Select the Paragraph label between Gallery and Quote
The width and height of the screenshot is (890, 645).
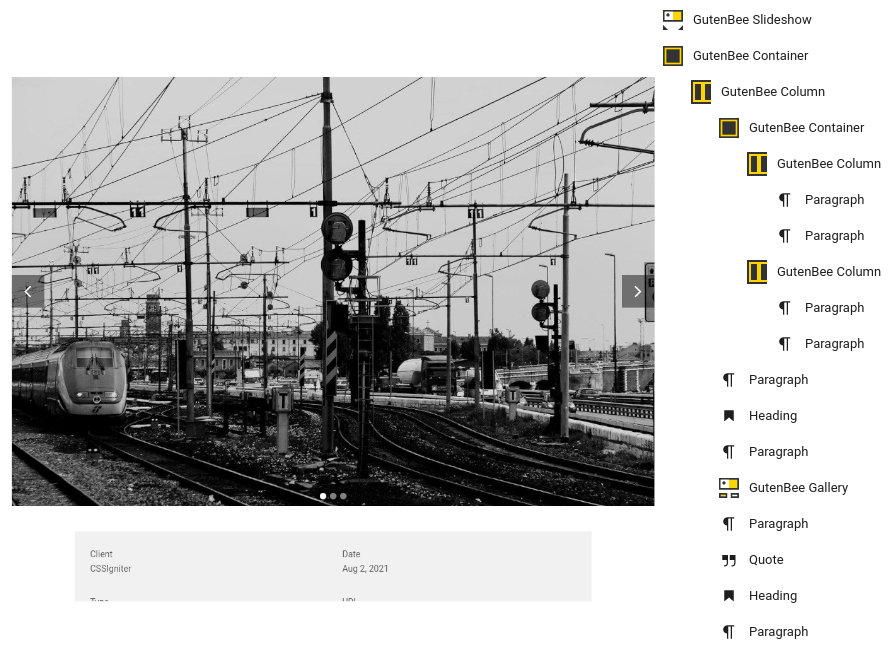(x=778, y=523)
